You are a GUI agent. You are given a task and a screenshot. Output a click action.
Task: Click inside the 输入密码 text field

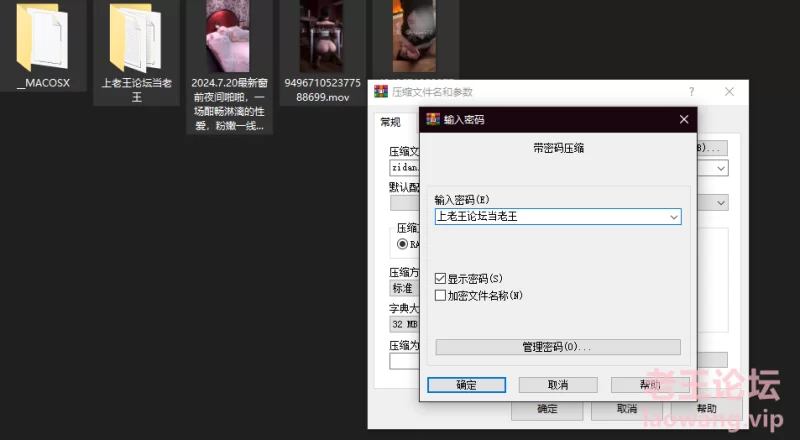550,216
